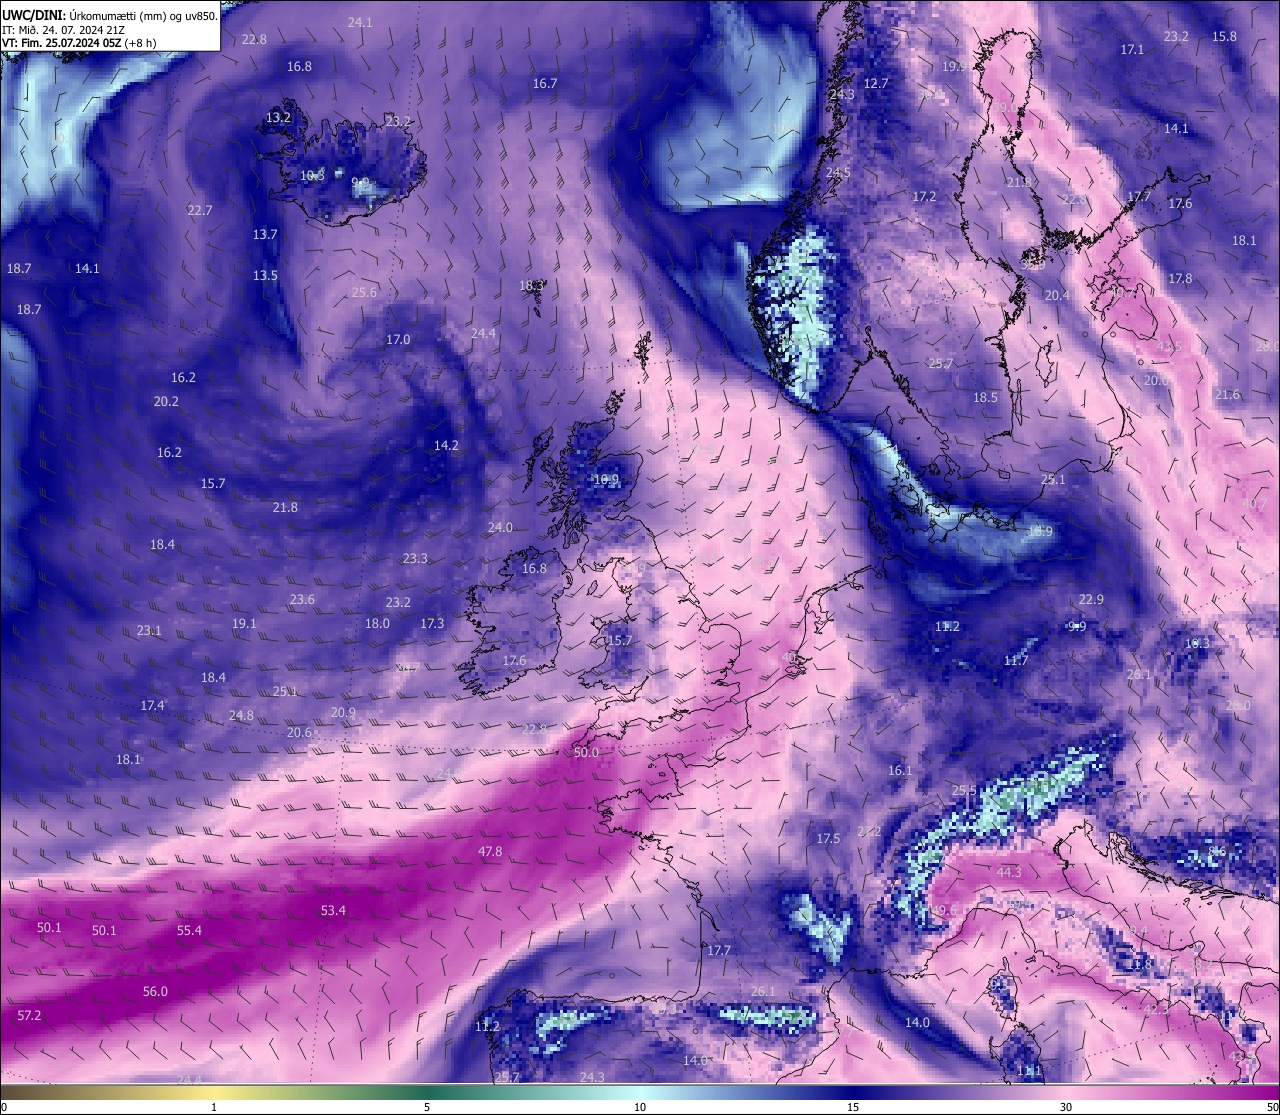Click the 23.1 value on the map
The image size is (1280, 1115).
pos(149,631)
